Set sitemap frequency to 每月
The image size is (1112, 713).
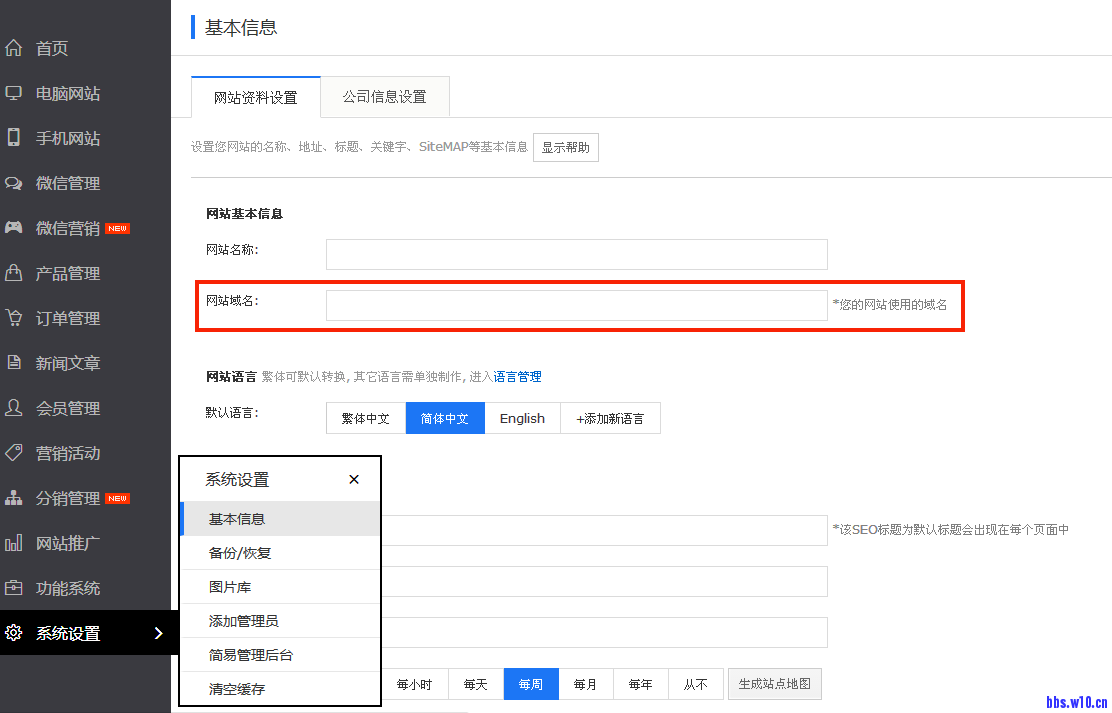[585, 684]
